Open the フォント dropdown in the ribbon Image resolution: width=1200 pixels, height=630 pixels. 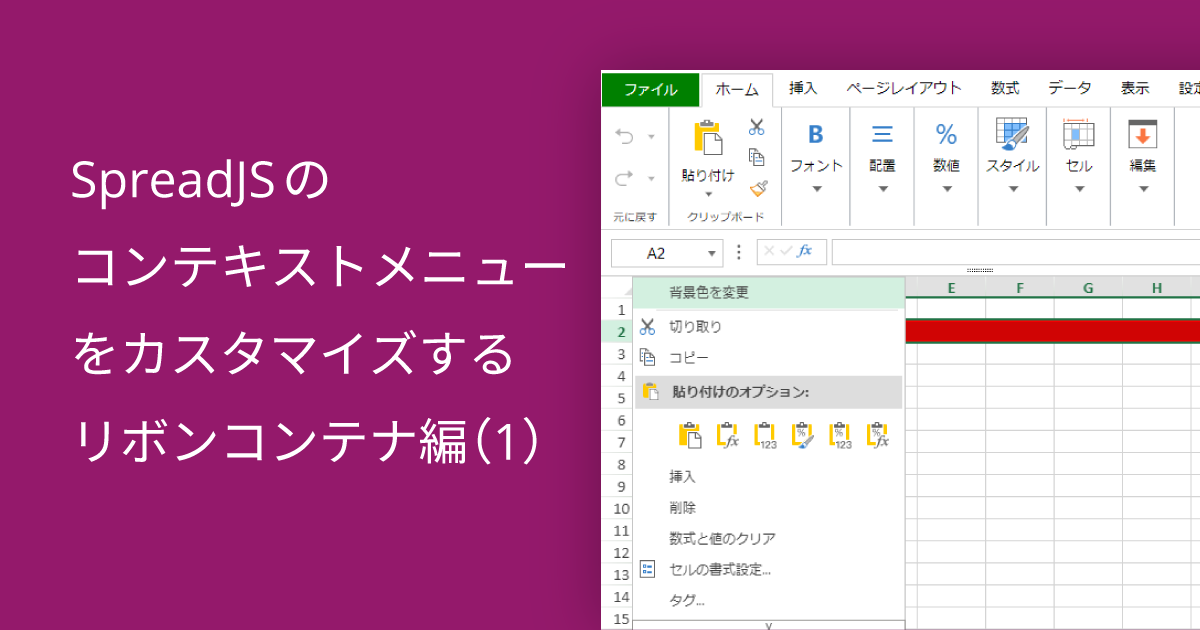[816, 189]
